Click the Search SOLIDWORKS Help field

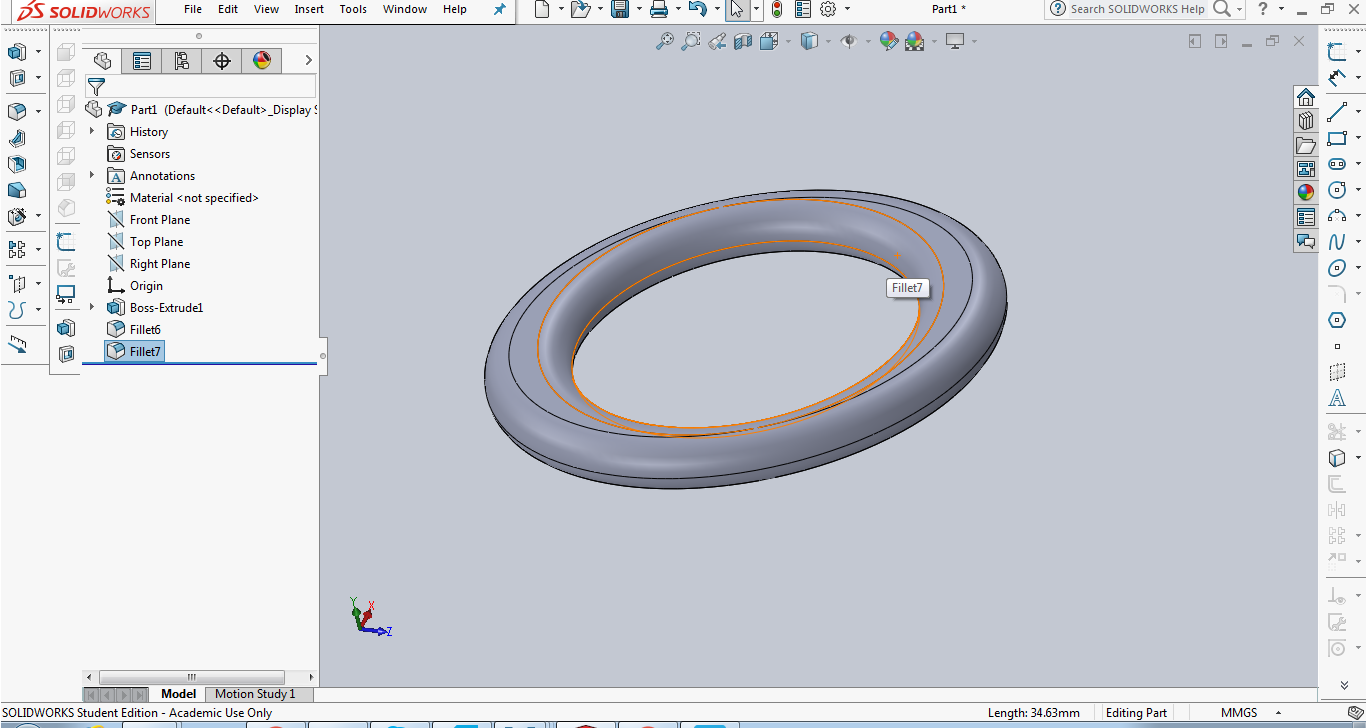pos(1137,9)
